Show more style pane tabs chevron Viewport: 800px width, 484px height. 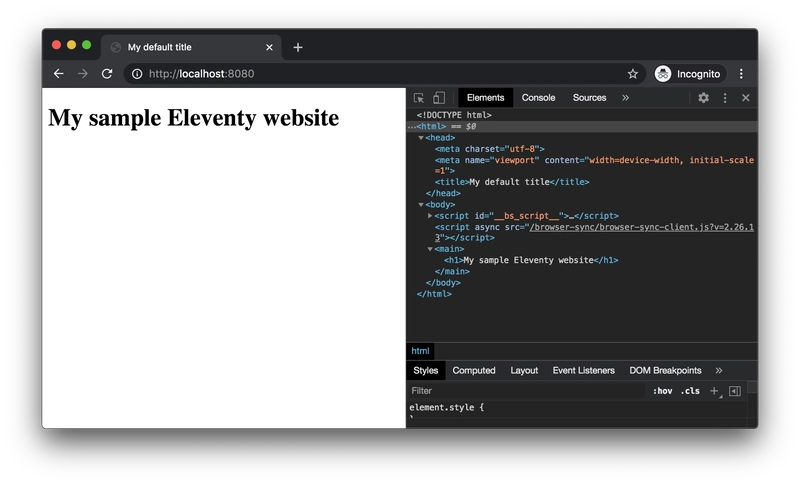click(719, 371)
